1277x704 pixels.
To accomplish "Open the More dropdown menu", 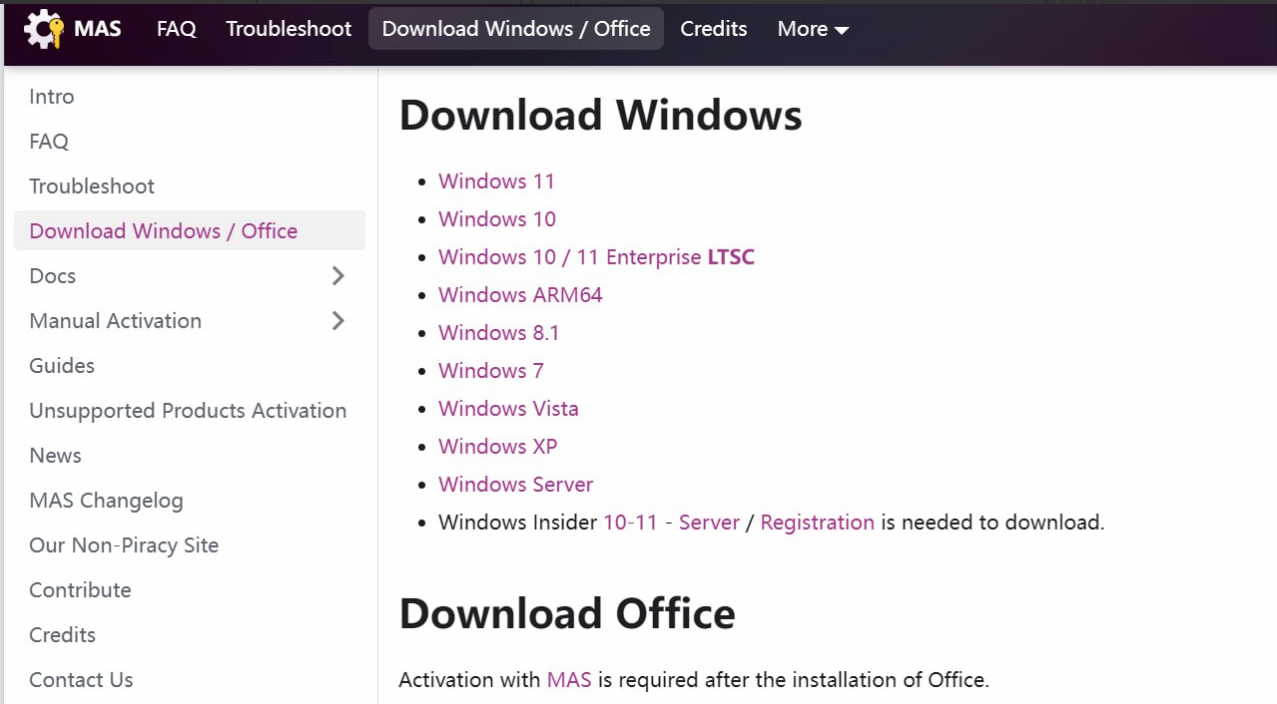I will (x=812, y=29).
